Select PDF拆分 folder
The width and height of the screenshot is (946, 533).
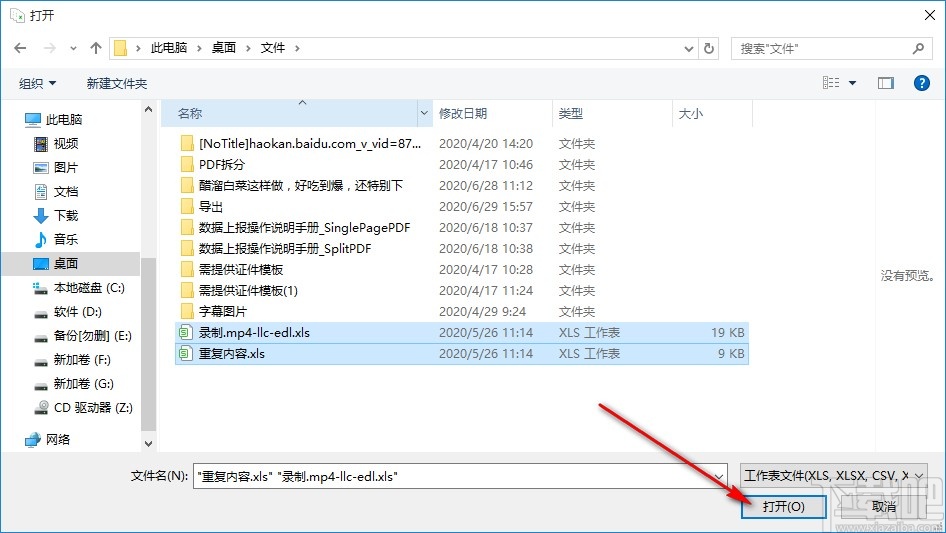[221, 164]
